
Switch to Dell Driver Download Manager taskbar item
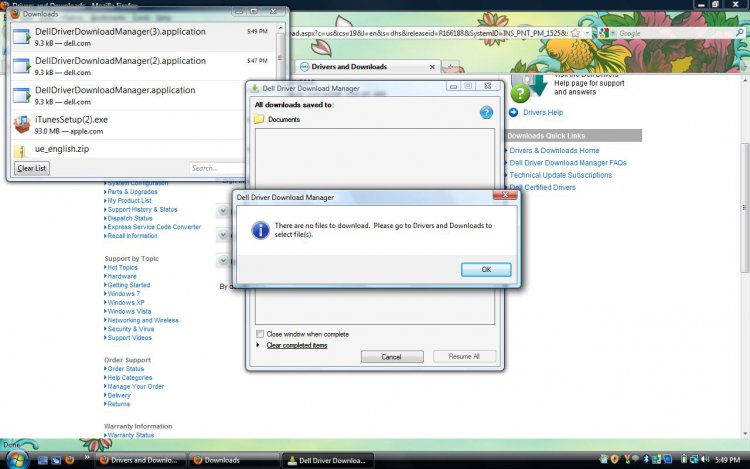click(328, 460)
